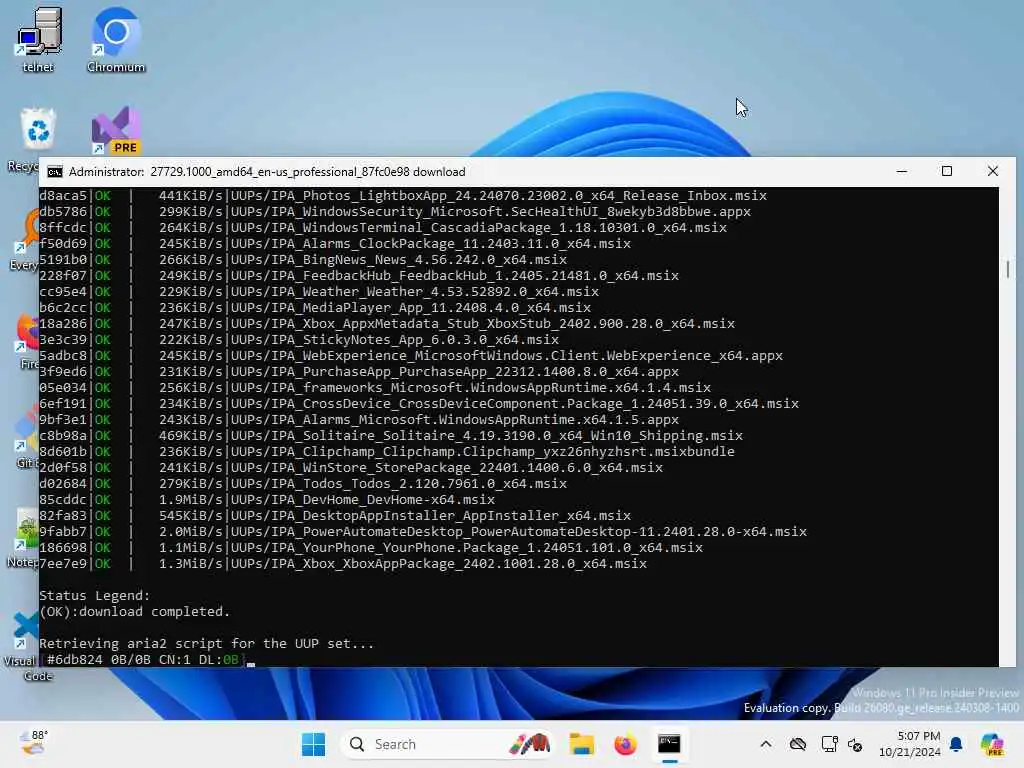Click the command prompt icon in title bar
Screen dimensions: 1024x768
click(55, 172)
